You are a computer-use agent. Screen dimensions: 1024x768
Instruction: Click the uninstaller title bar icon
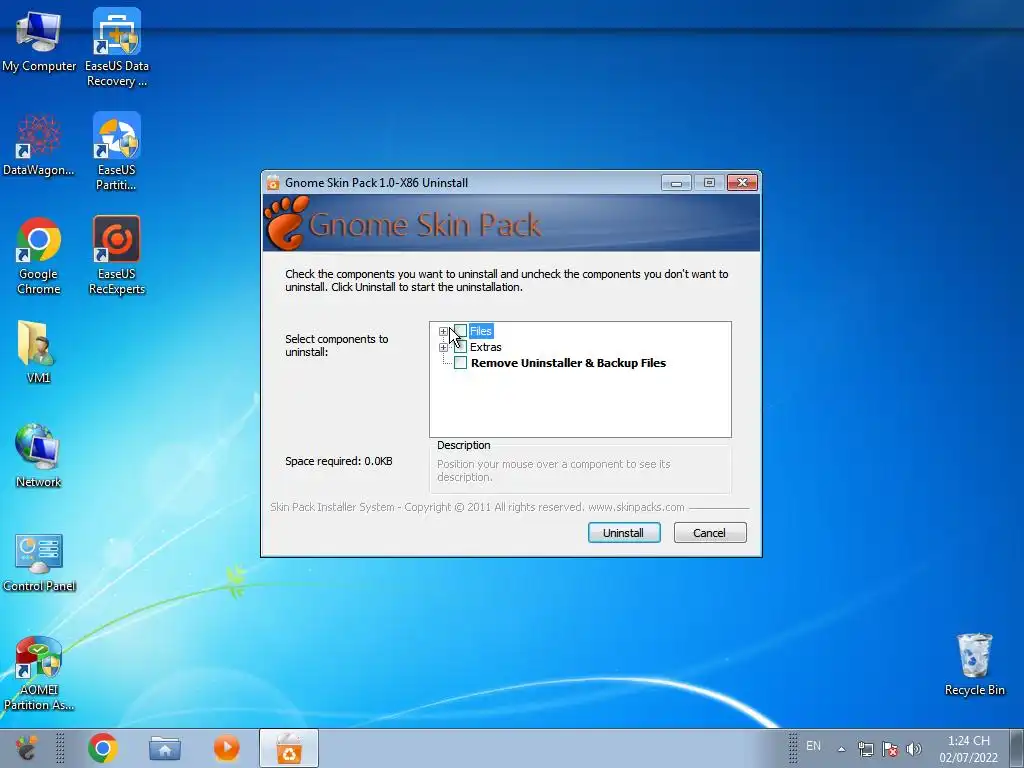[x=273, y=183]
